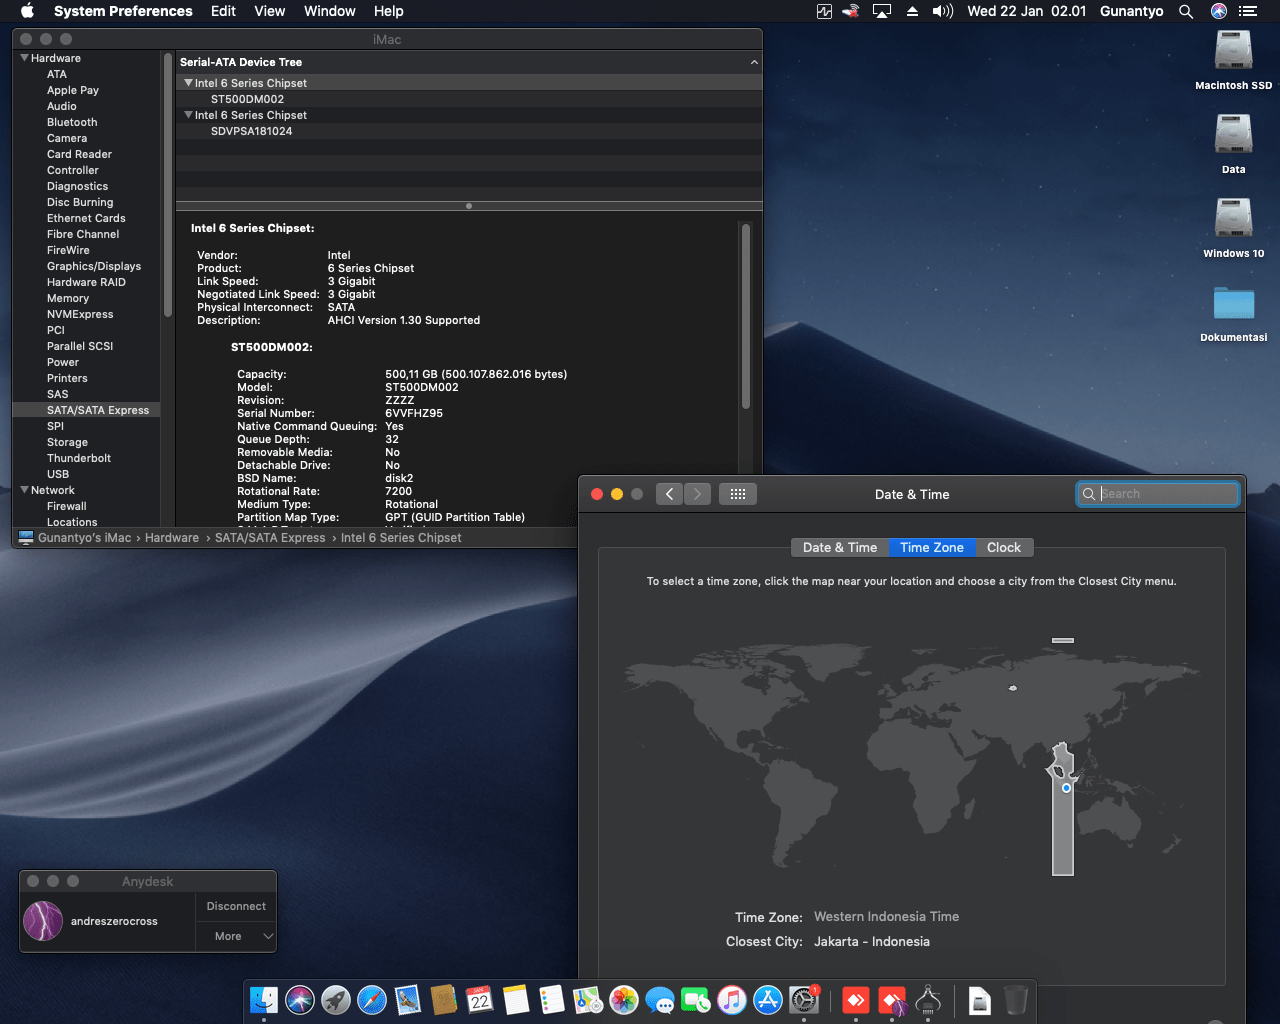Open the Macintosh SSD drive icon
1280x1024 pixels.
(1233, 51)
